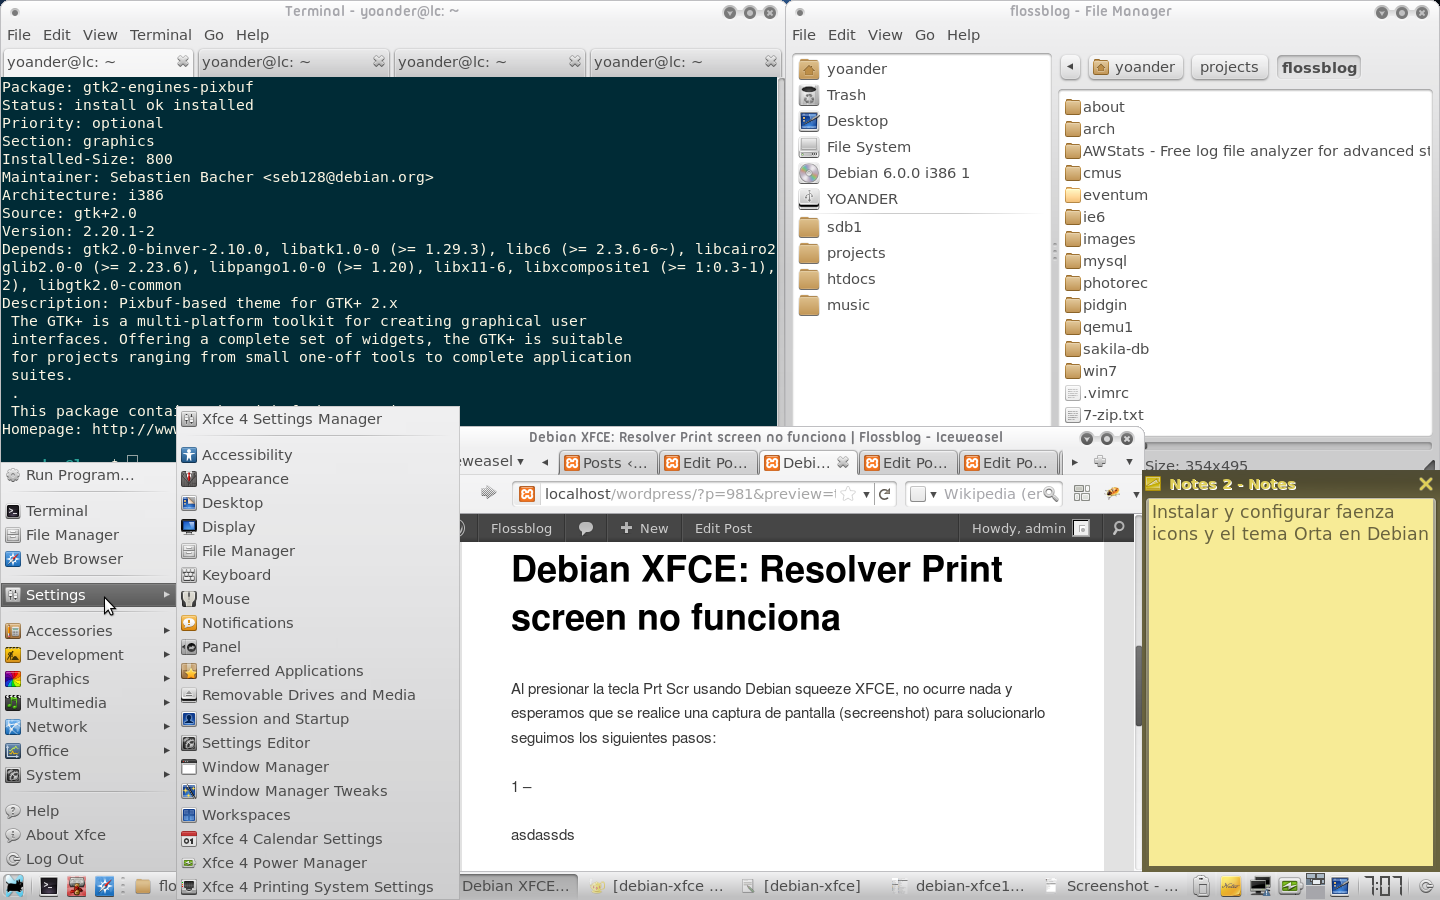Bookmark page with the star icon
The height and width of the screenshot is (900, 1440).
pos(849,494)
